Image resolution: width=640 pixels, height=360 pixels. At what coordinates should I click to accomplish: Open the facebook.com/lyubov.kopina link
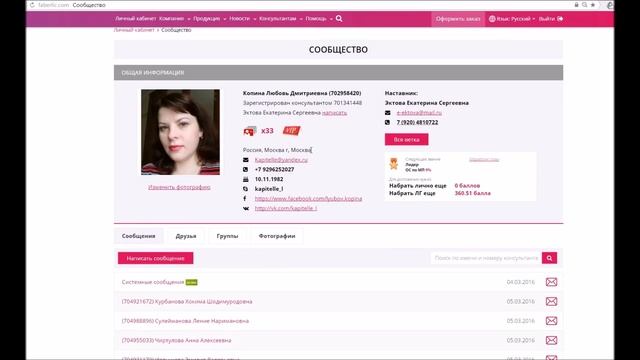tap(308, 198)
